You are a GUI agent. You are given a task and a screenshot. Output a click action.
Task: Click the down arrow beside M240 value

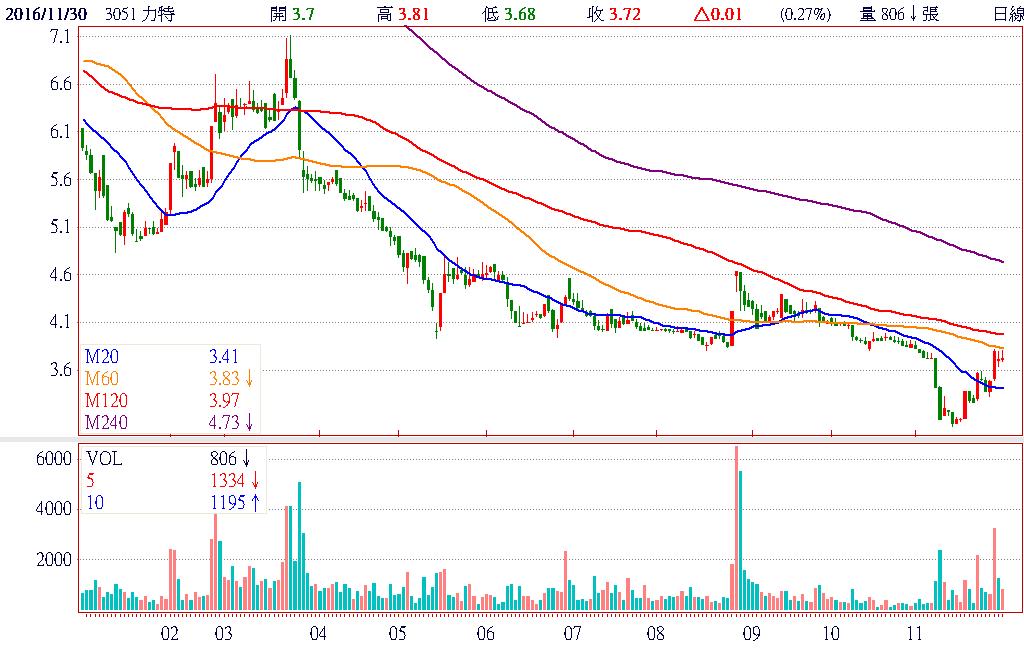click(249, 422)
